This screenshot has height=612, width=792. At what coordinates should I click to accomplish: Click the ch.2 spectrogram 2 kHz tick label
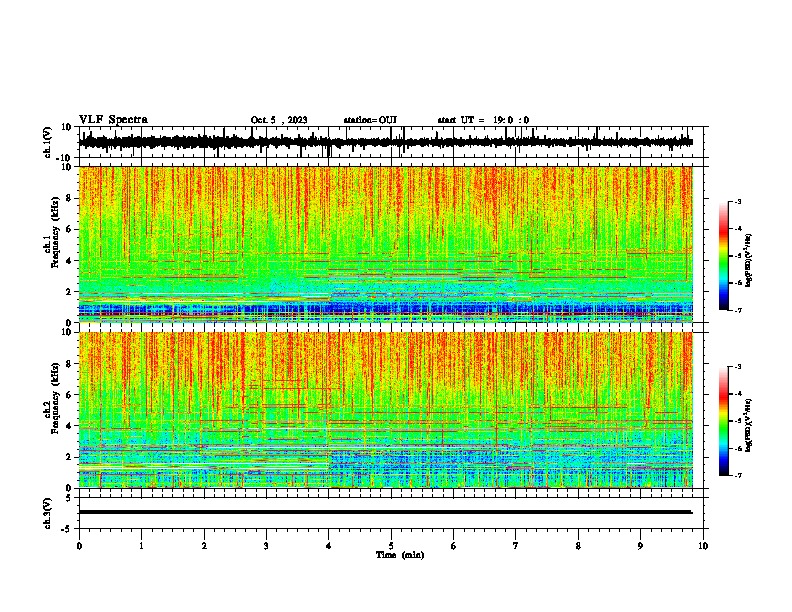[x=69, y=457]
